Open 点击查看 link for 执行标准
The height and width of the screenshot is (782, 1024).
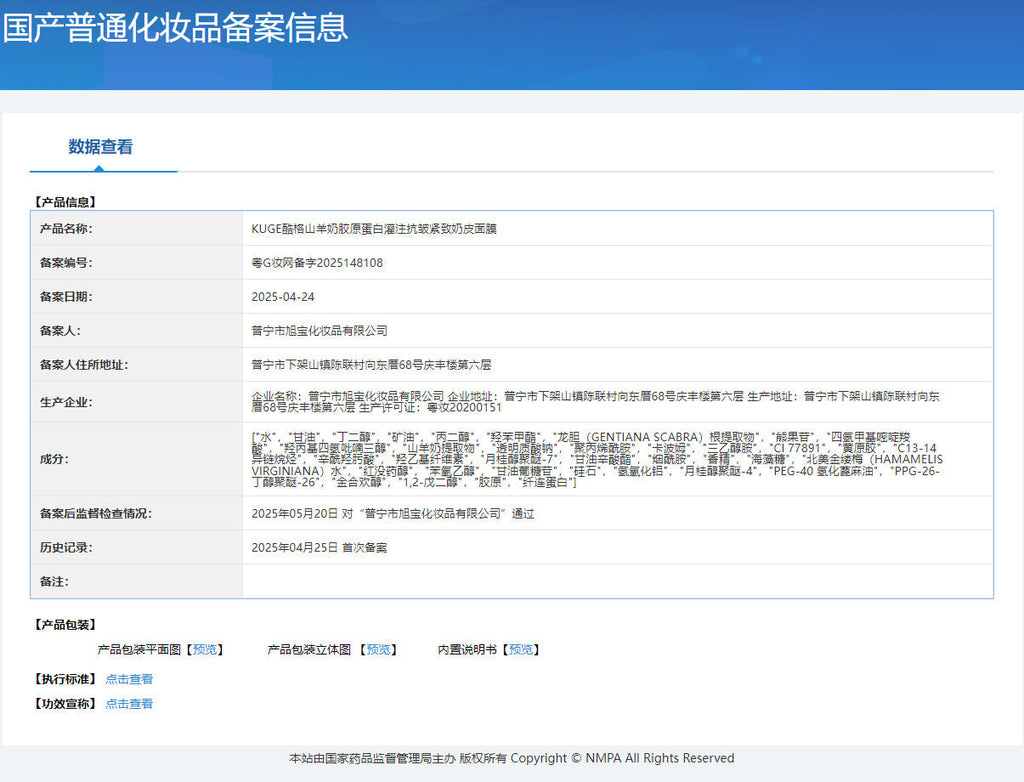(129, 679)
